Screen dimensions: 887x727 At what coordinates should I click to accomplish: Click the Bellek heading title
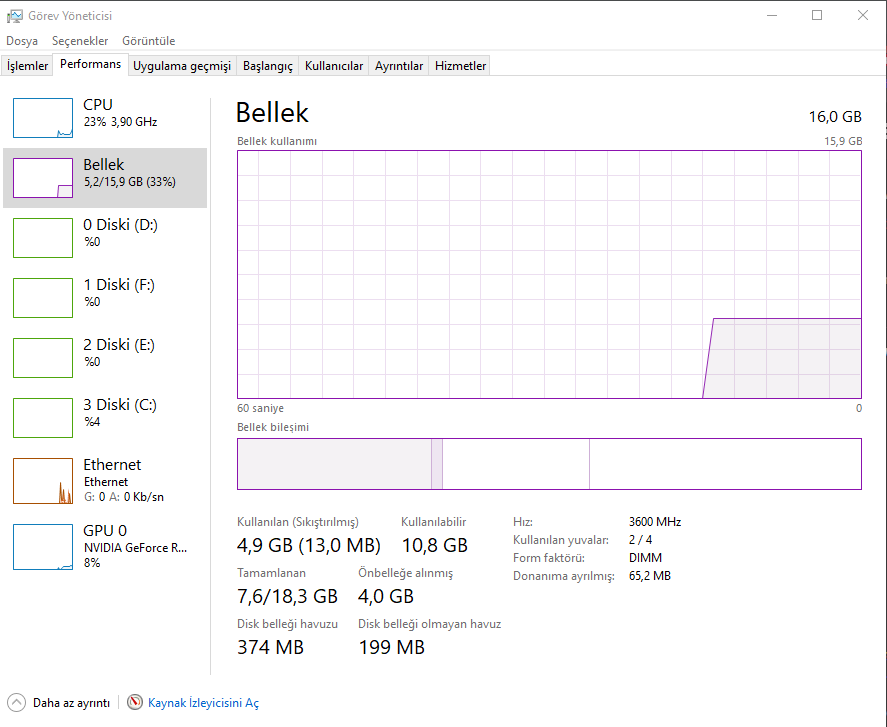[272, 112]
